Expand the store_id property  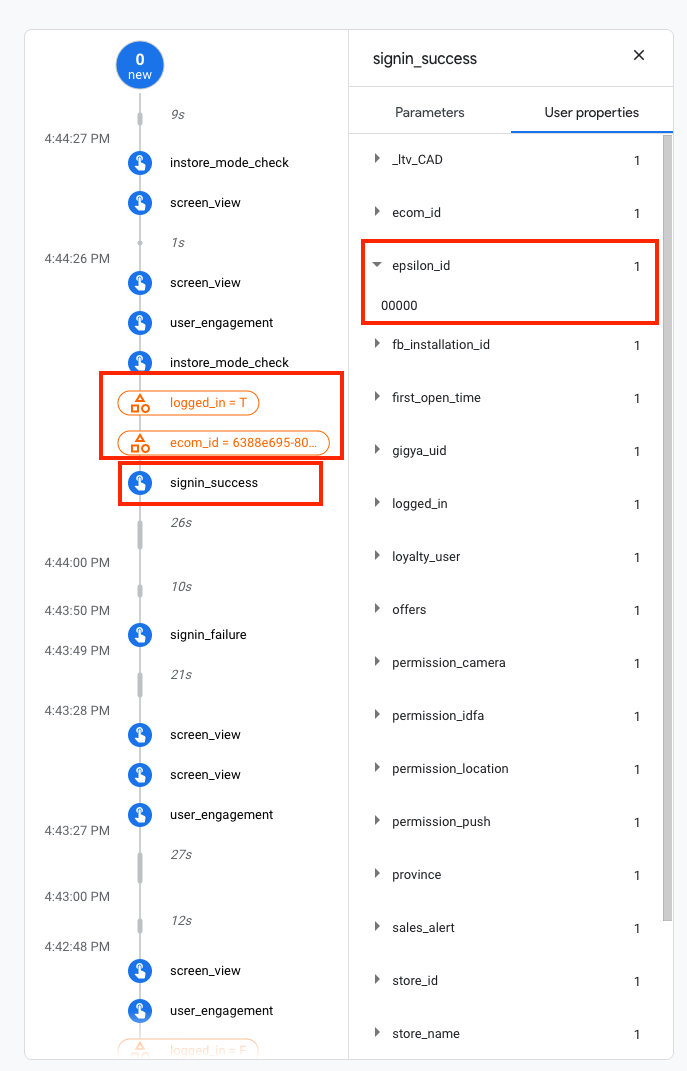tap(377, 979)
